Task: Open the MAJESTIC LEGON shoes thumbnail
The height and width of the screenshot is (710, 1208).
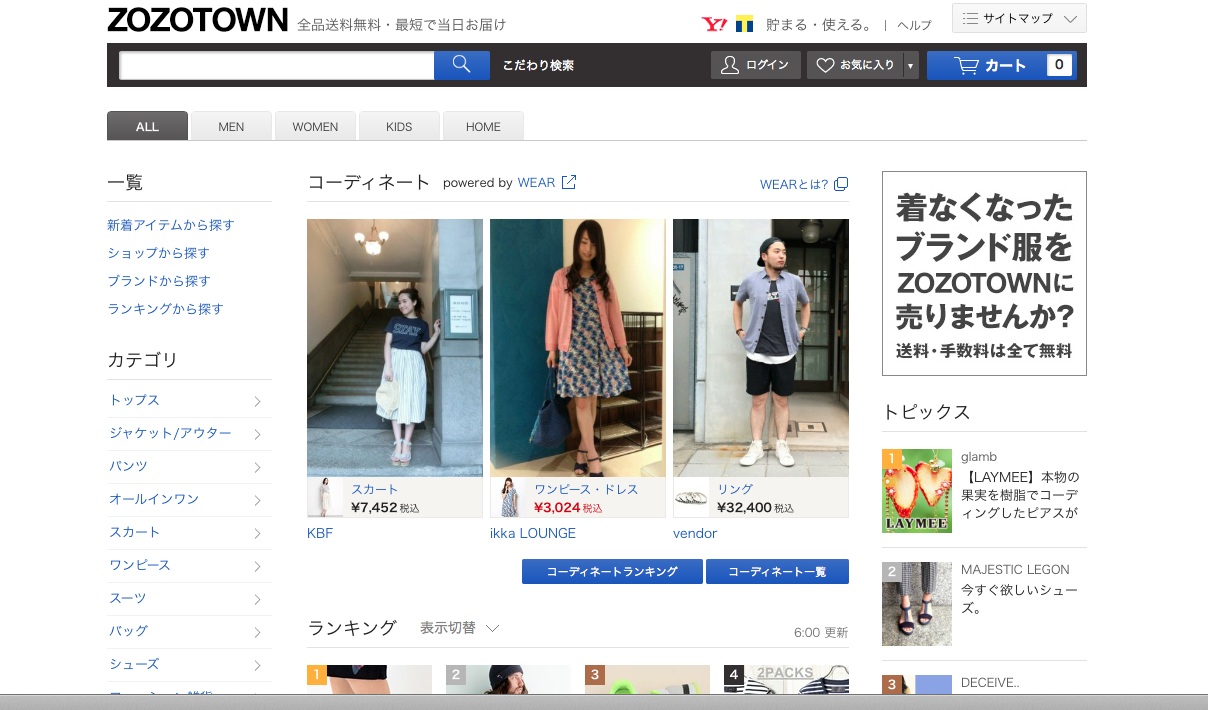Action: coord(917,604)
